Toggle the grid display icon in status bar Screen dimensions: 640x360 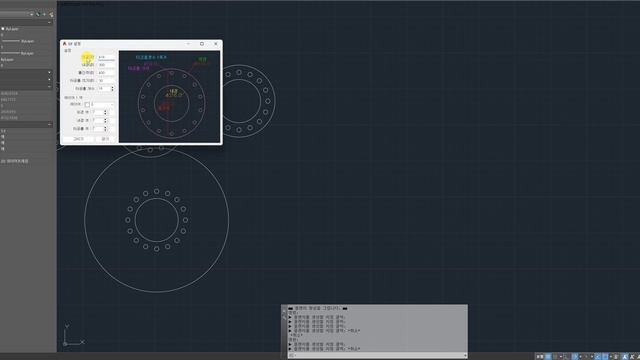[548, 357]
